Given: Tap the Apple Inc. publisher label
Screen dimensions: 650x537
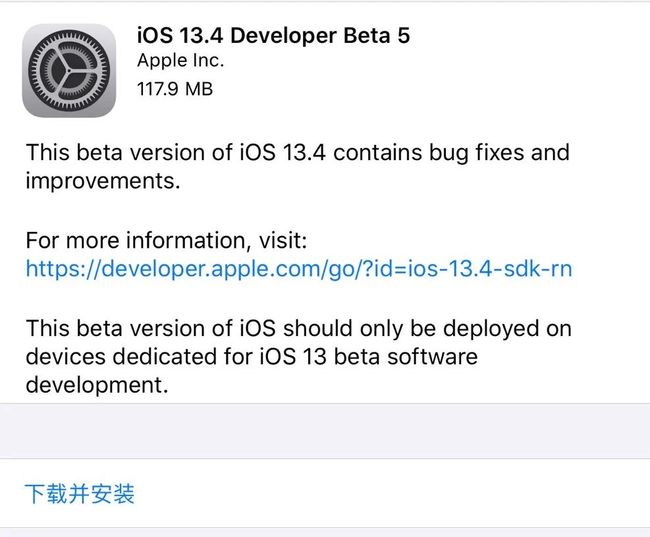Looking at the screenshot, I should pyautogui.click(x=180, y=61).
